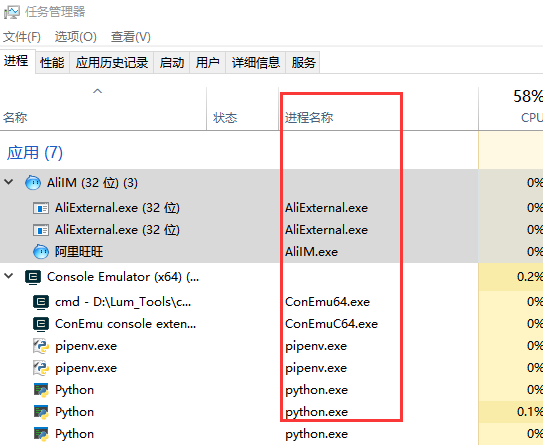543x445 pixels.
Task: Select the second AliExternal.exe (32 位) row
Action: pyautogui.click(x=272, y=230)
